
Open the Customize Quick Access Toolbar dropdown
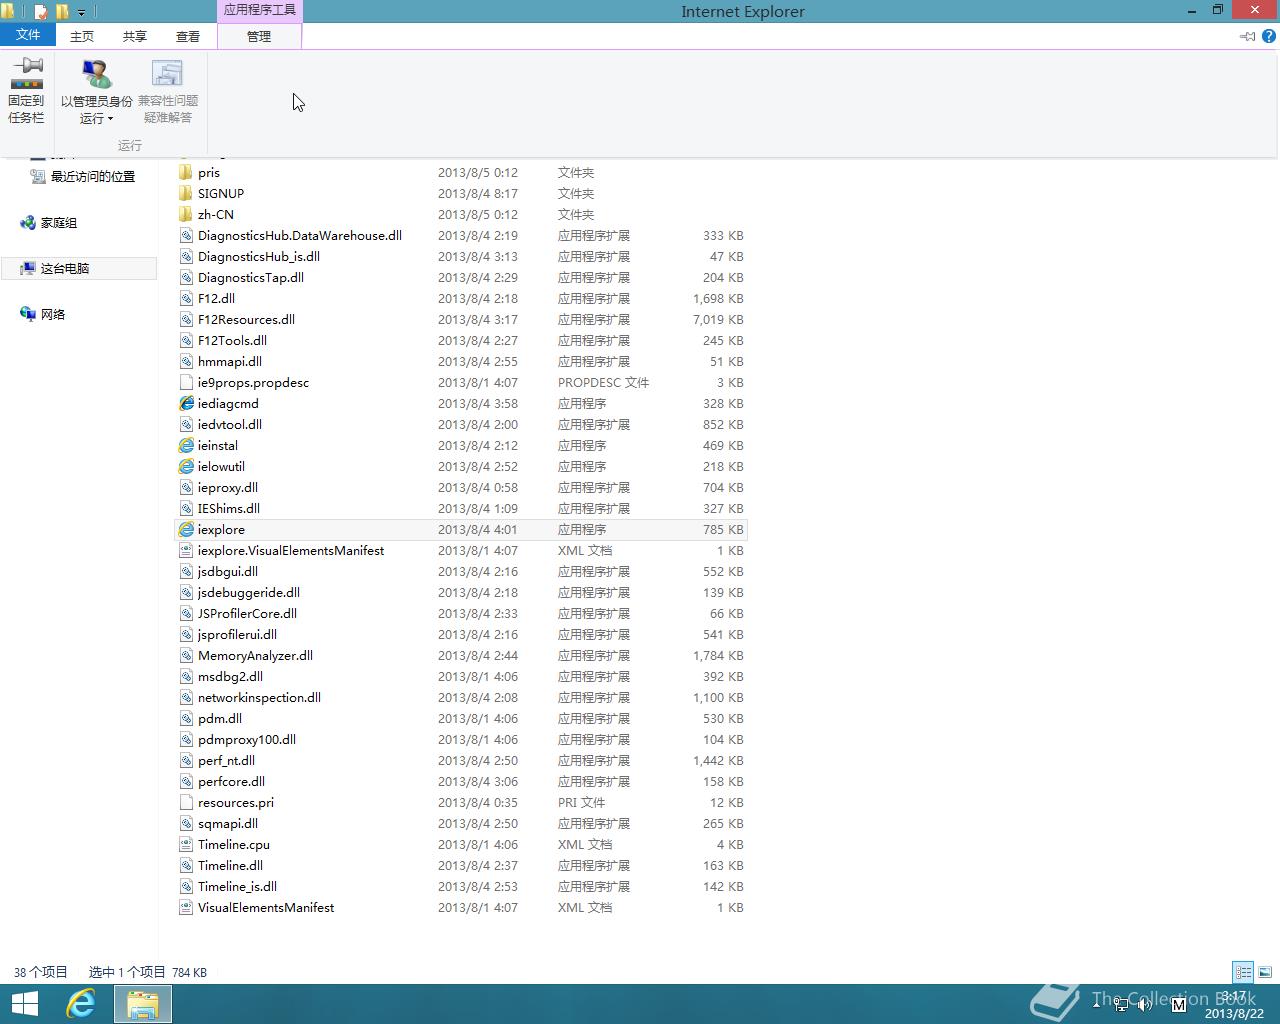[82, 13]
